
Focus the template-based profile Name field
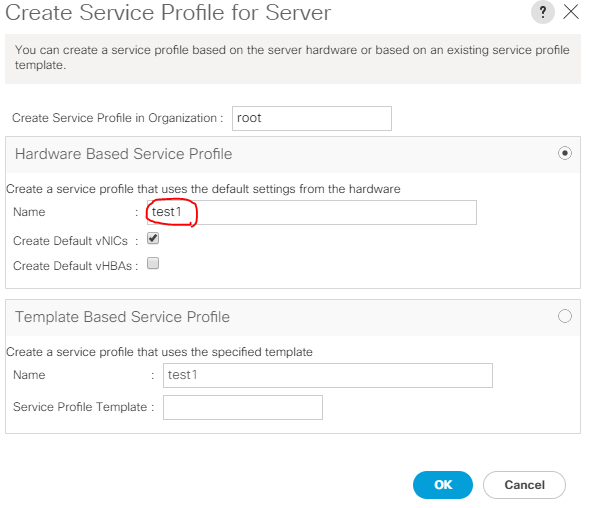(x=328, y=375)
